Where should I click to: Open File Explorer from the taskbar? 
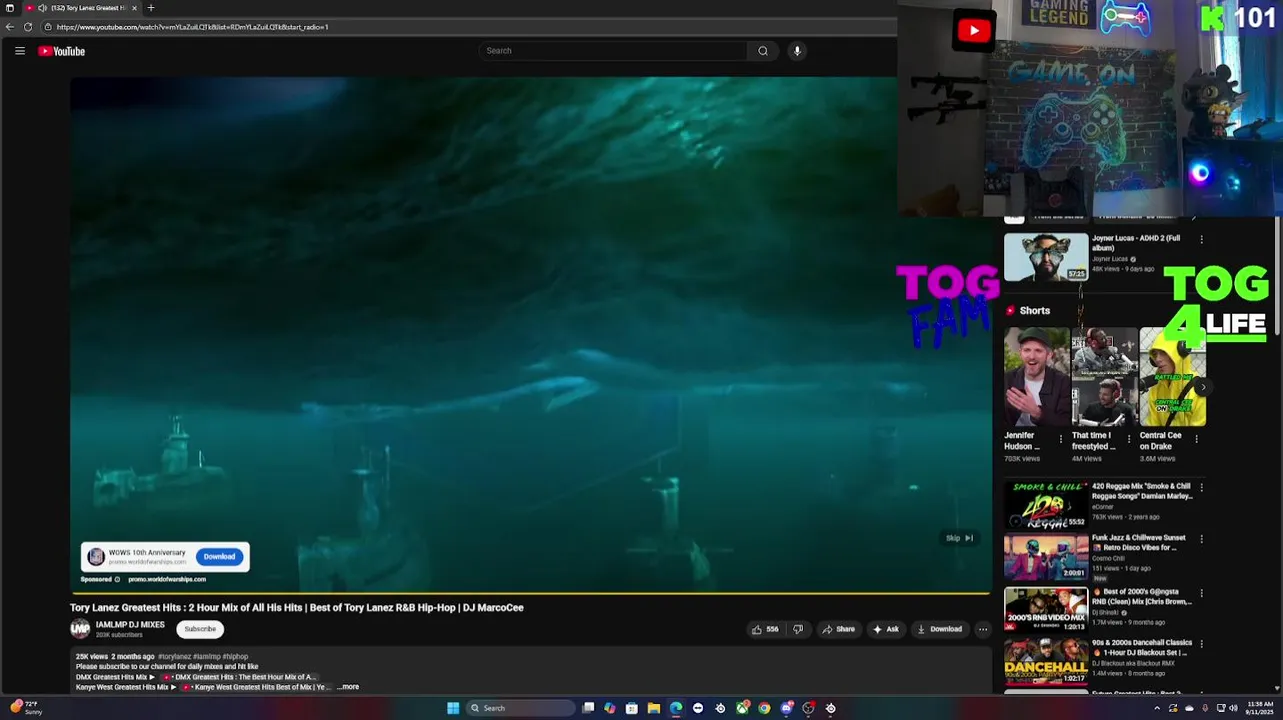point(654,708)
